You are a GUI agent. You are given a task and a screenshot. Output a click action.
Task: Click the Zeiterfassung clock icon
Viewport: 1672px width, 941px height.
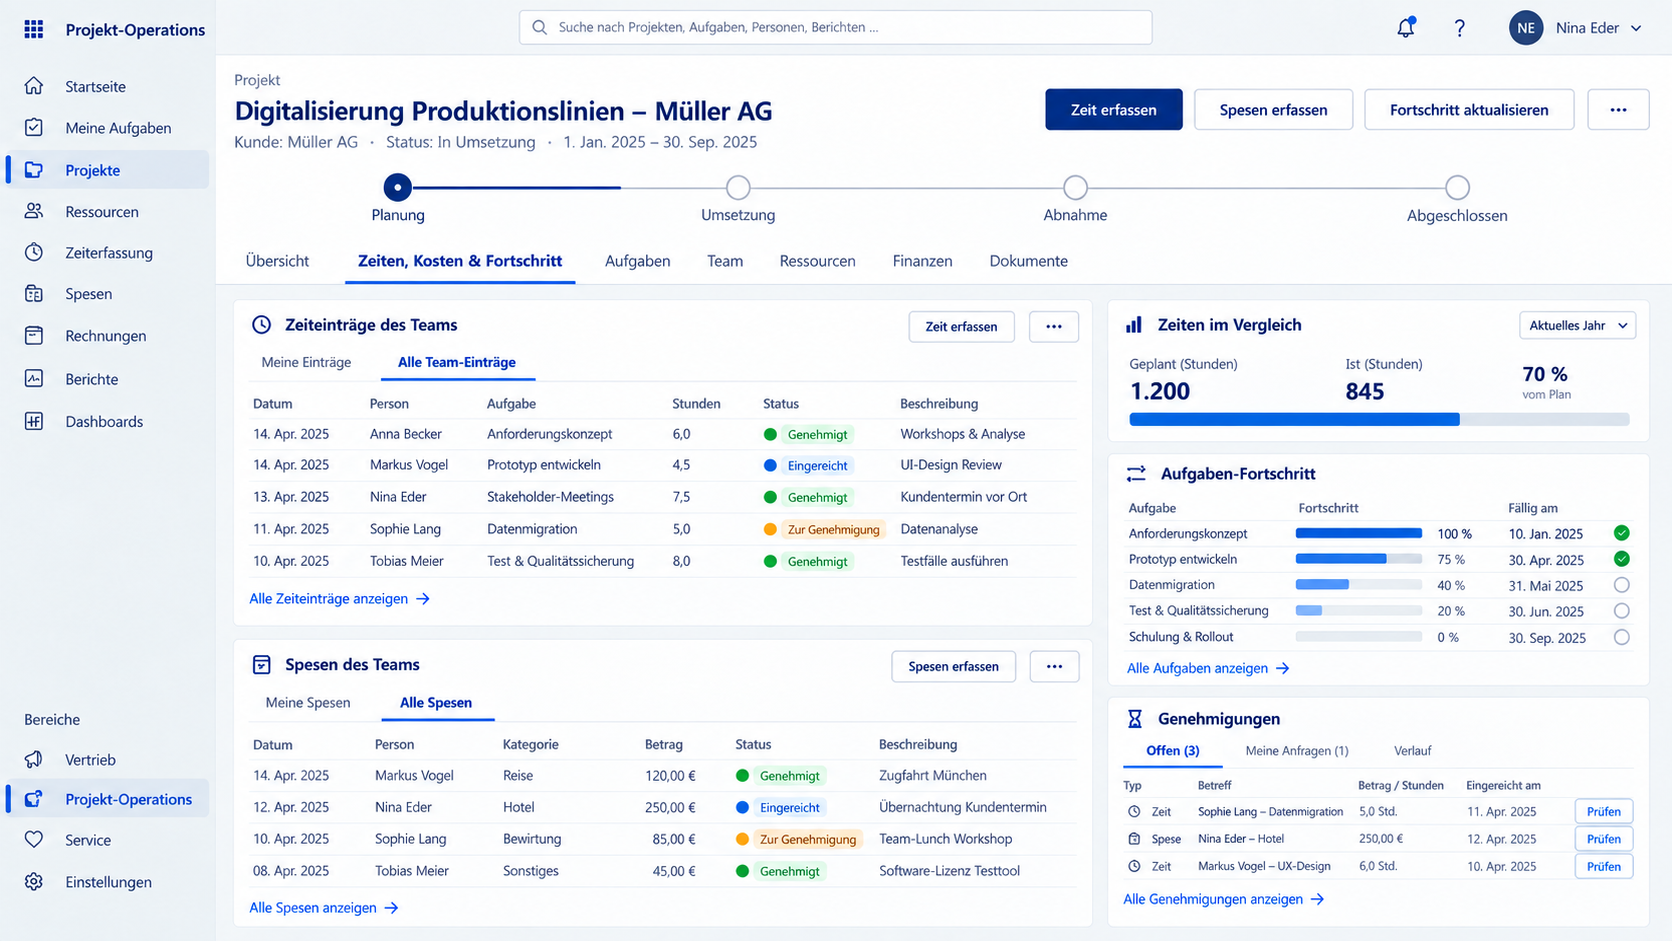pyautogui.click(x=34, y=252)
